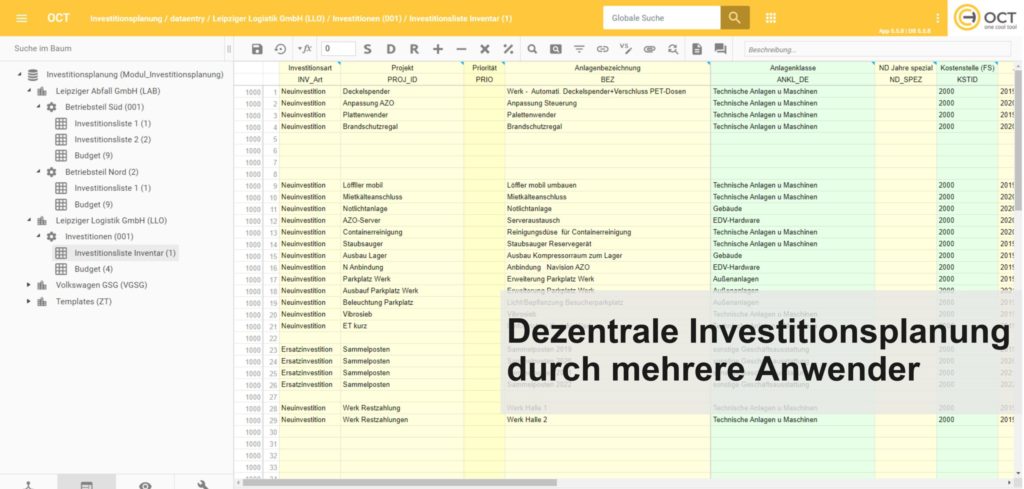
Task: Select Investitionsliste 2 (2) tree item
Action: [x=112, y=139]
